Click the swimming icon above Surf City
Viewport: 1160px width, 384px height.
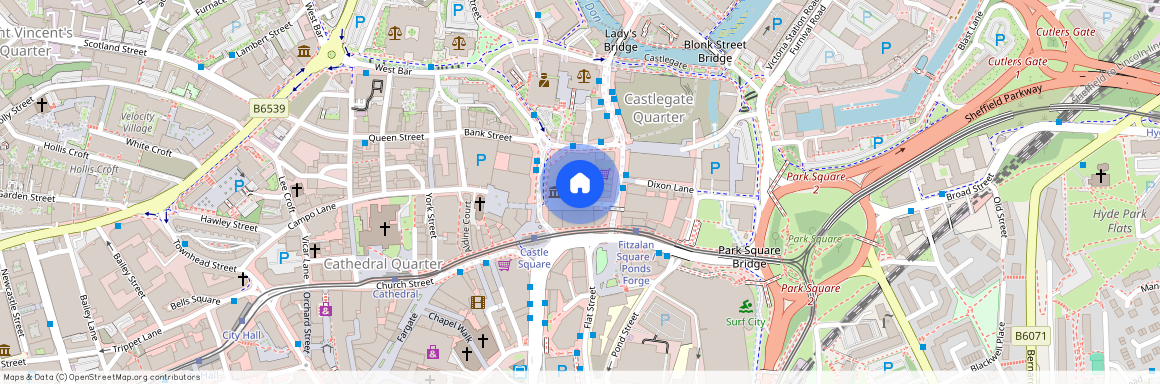pyautogui.click(x=746, y=305)
